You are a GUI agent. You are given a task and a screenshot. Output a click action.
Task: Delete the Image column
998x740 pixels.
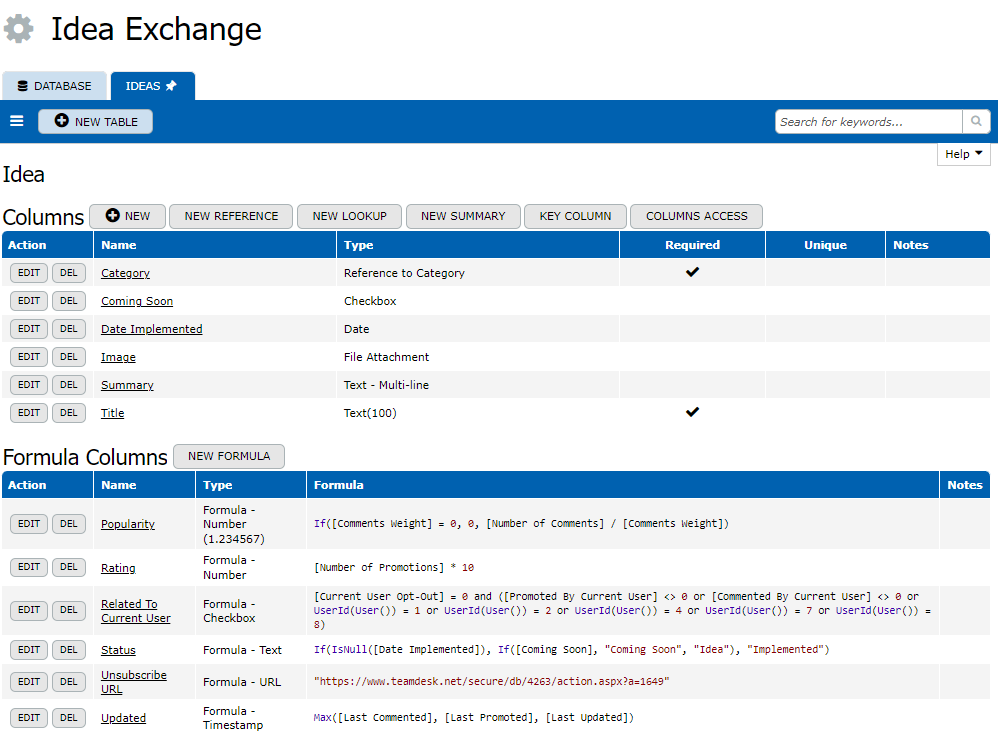point(68,357)
